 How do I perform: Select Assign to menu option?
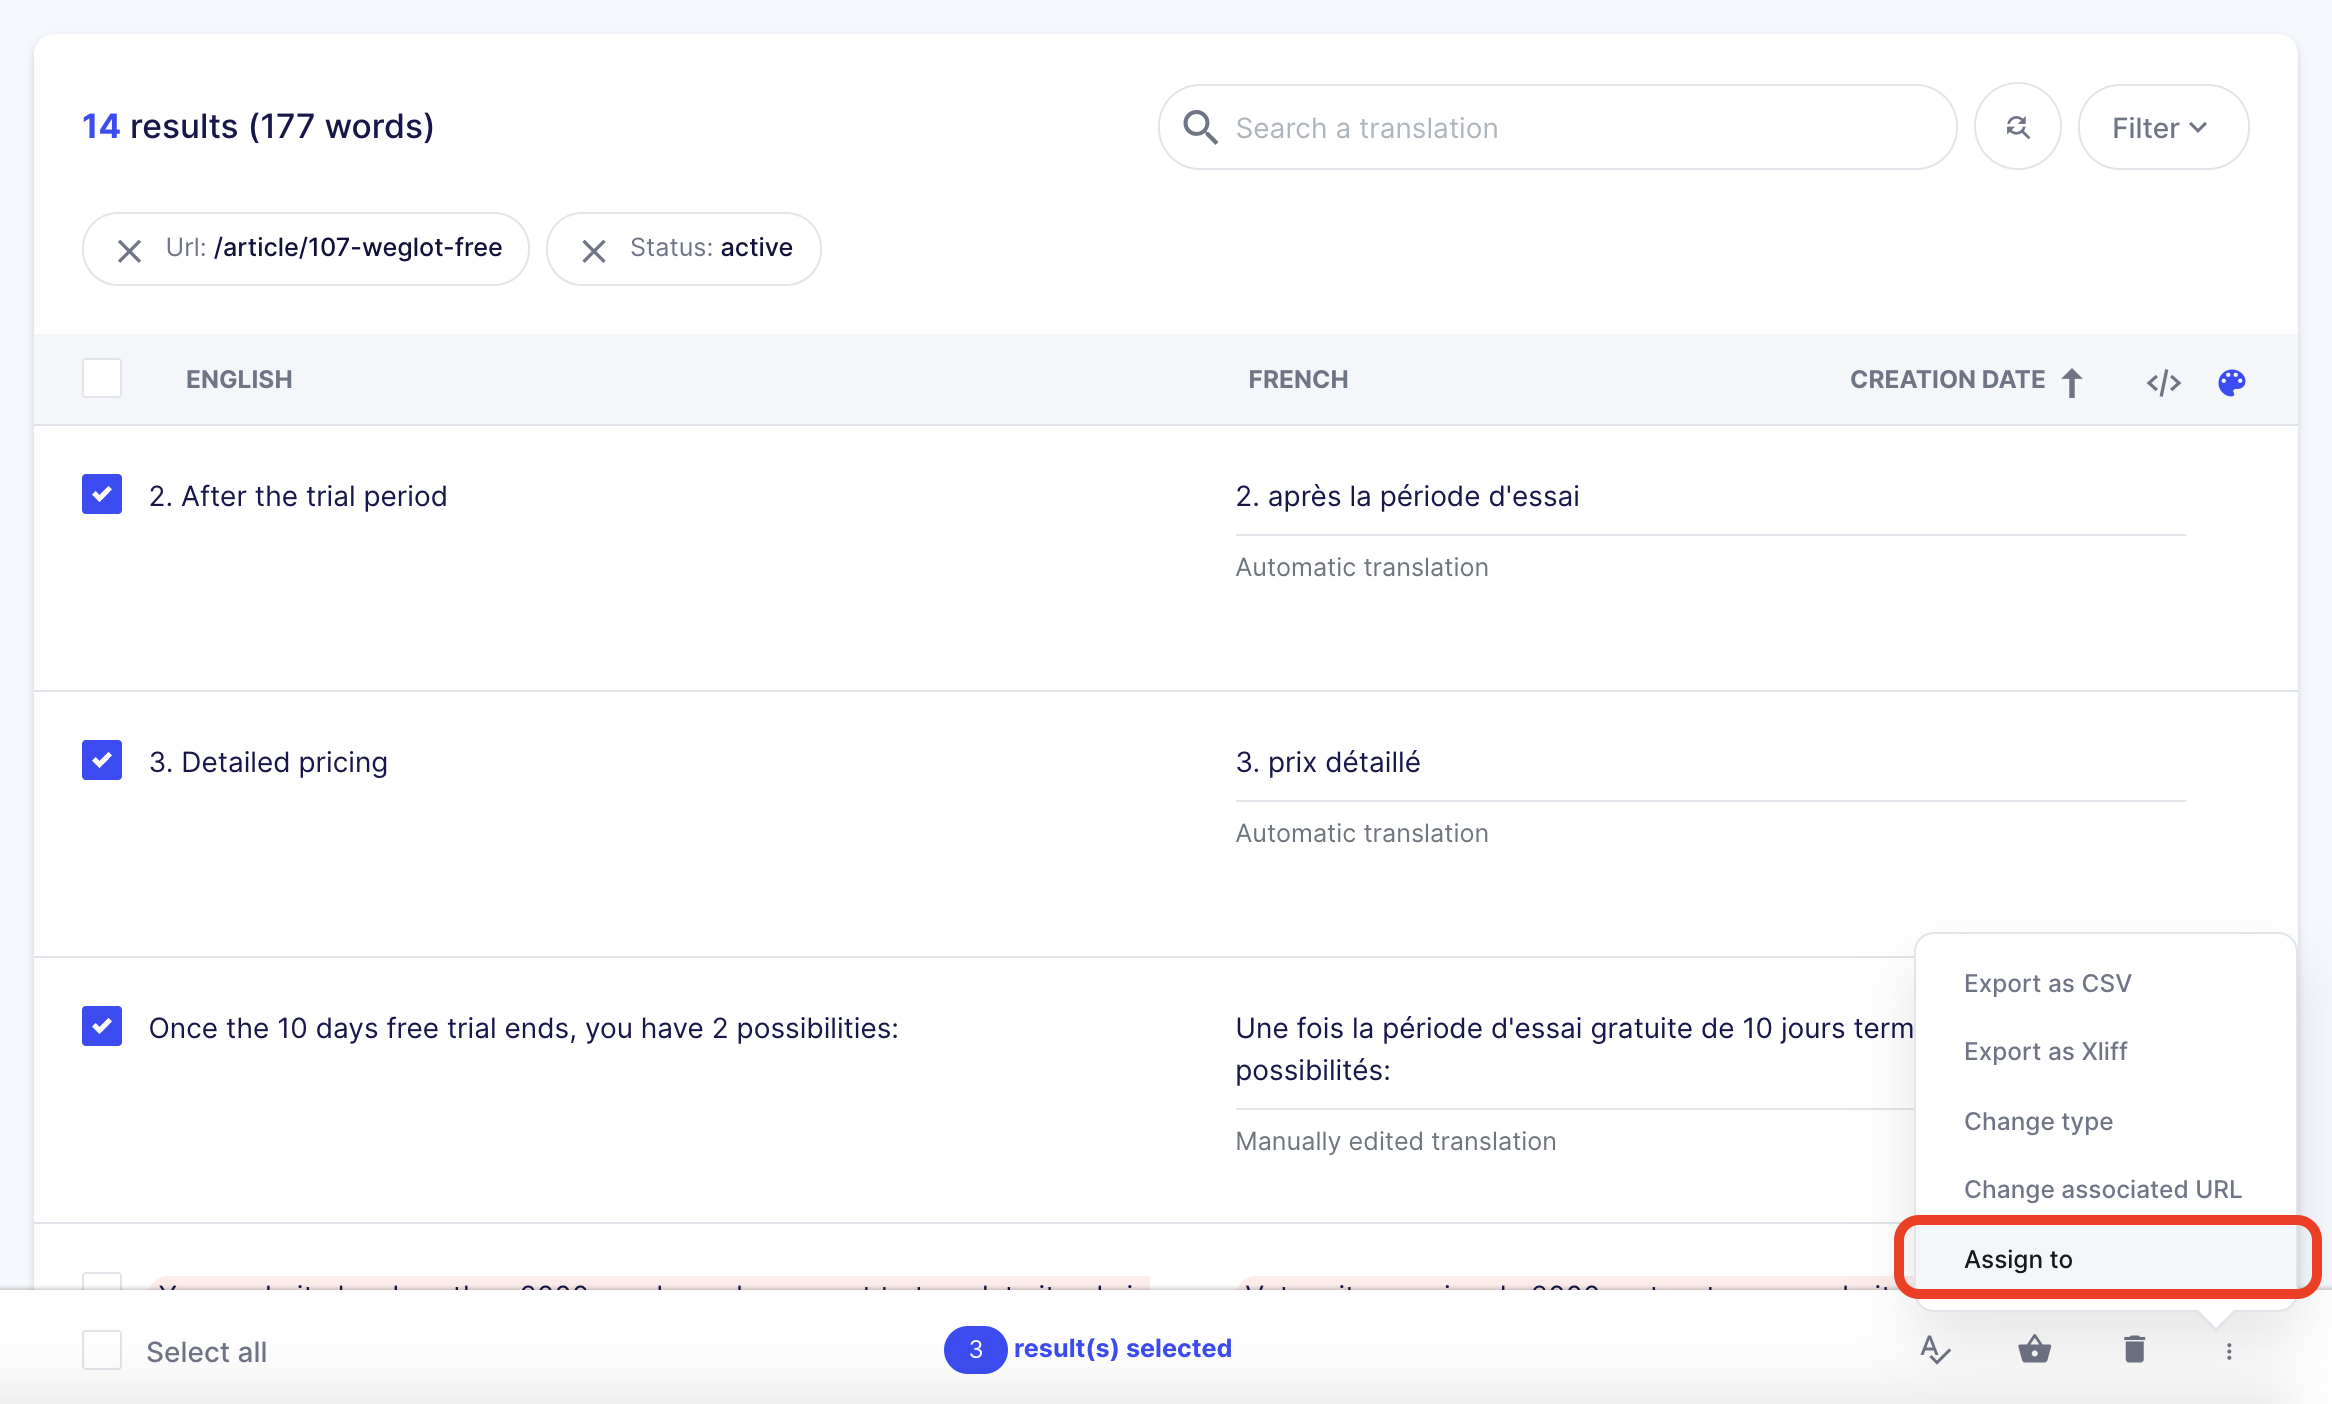tap(2018, 1259)
